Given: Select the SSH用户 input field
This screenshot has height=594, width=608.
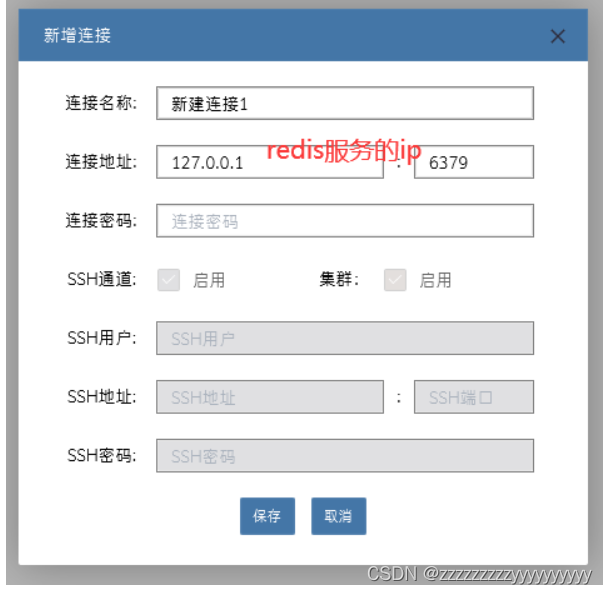Looking at the screenshot, I should click(x=345, y=338).
